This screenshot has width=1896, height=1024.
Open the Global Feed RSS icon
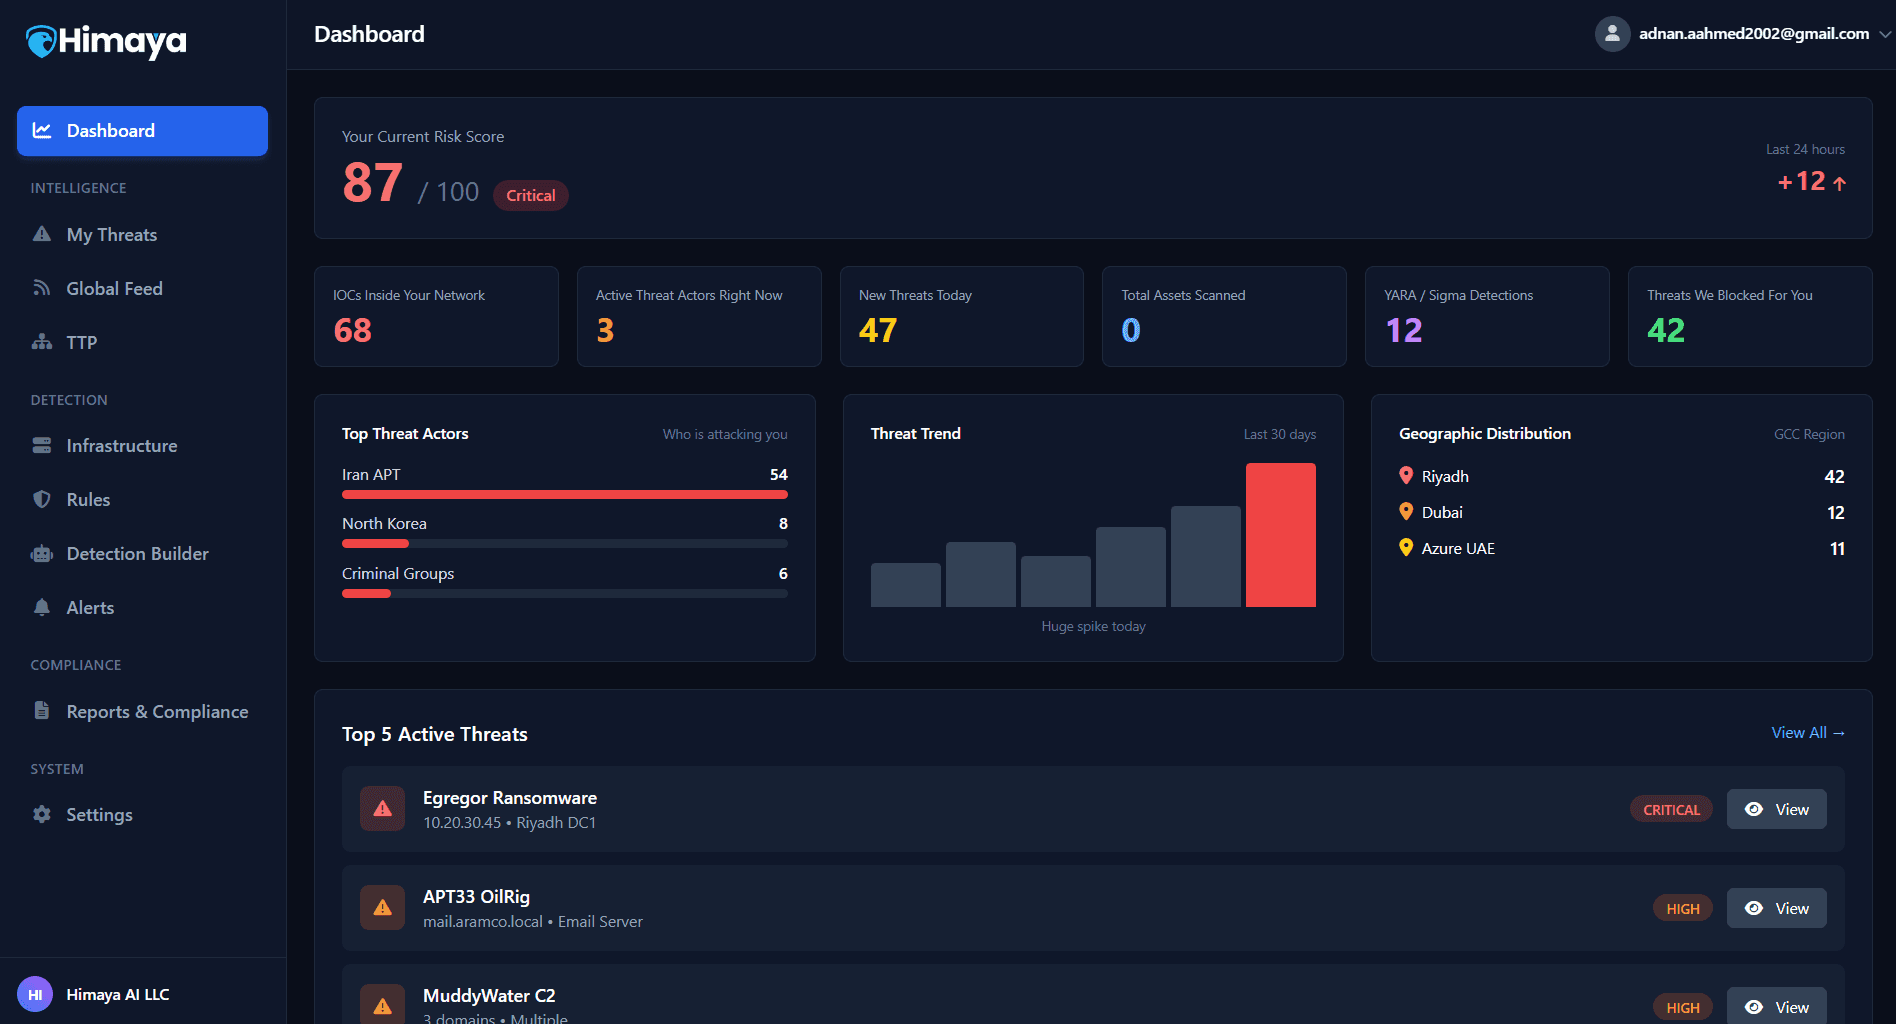(42, 288)
